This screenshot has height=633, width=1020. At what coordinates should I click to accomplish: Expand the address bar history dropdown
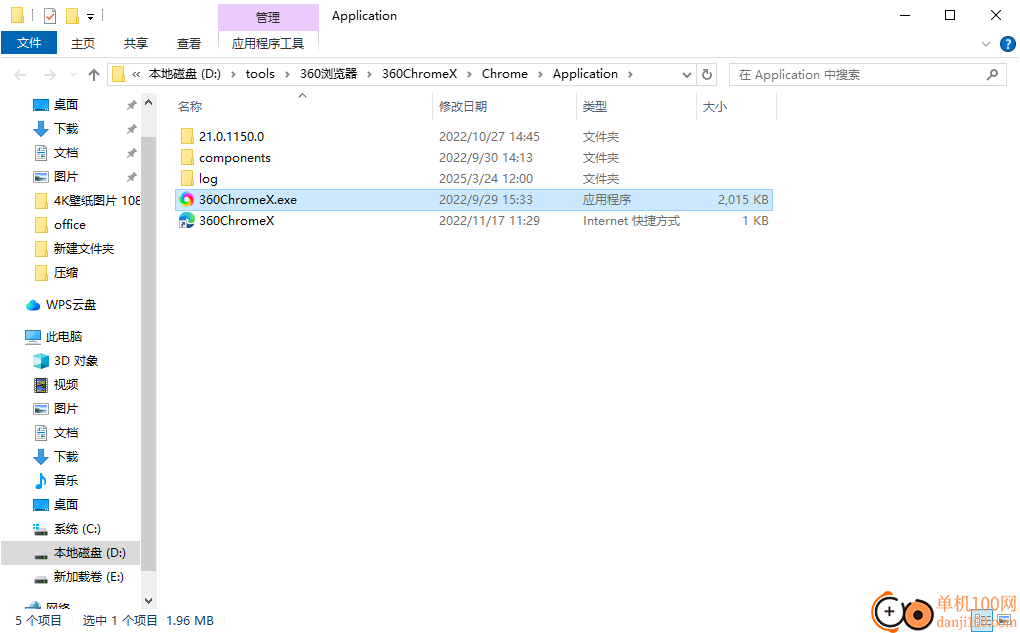[686, 74]
